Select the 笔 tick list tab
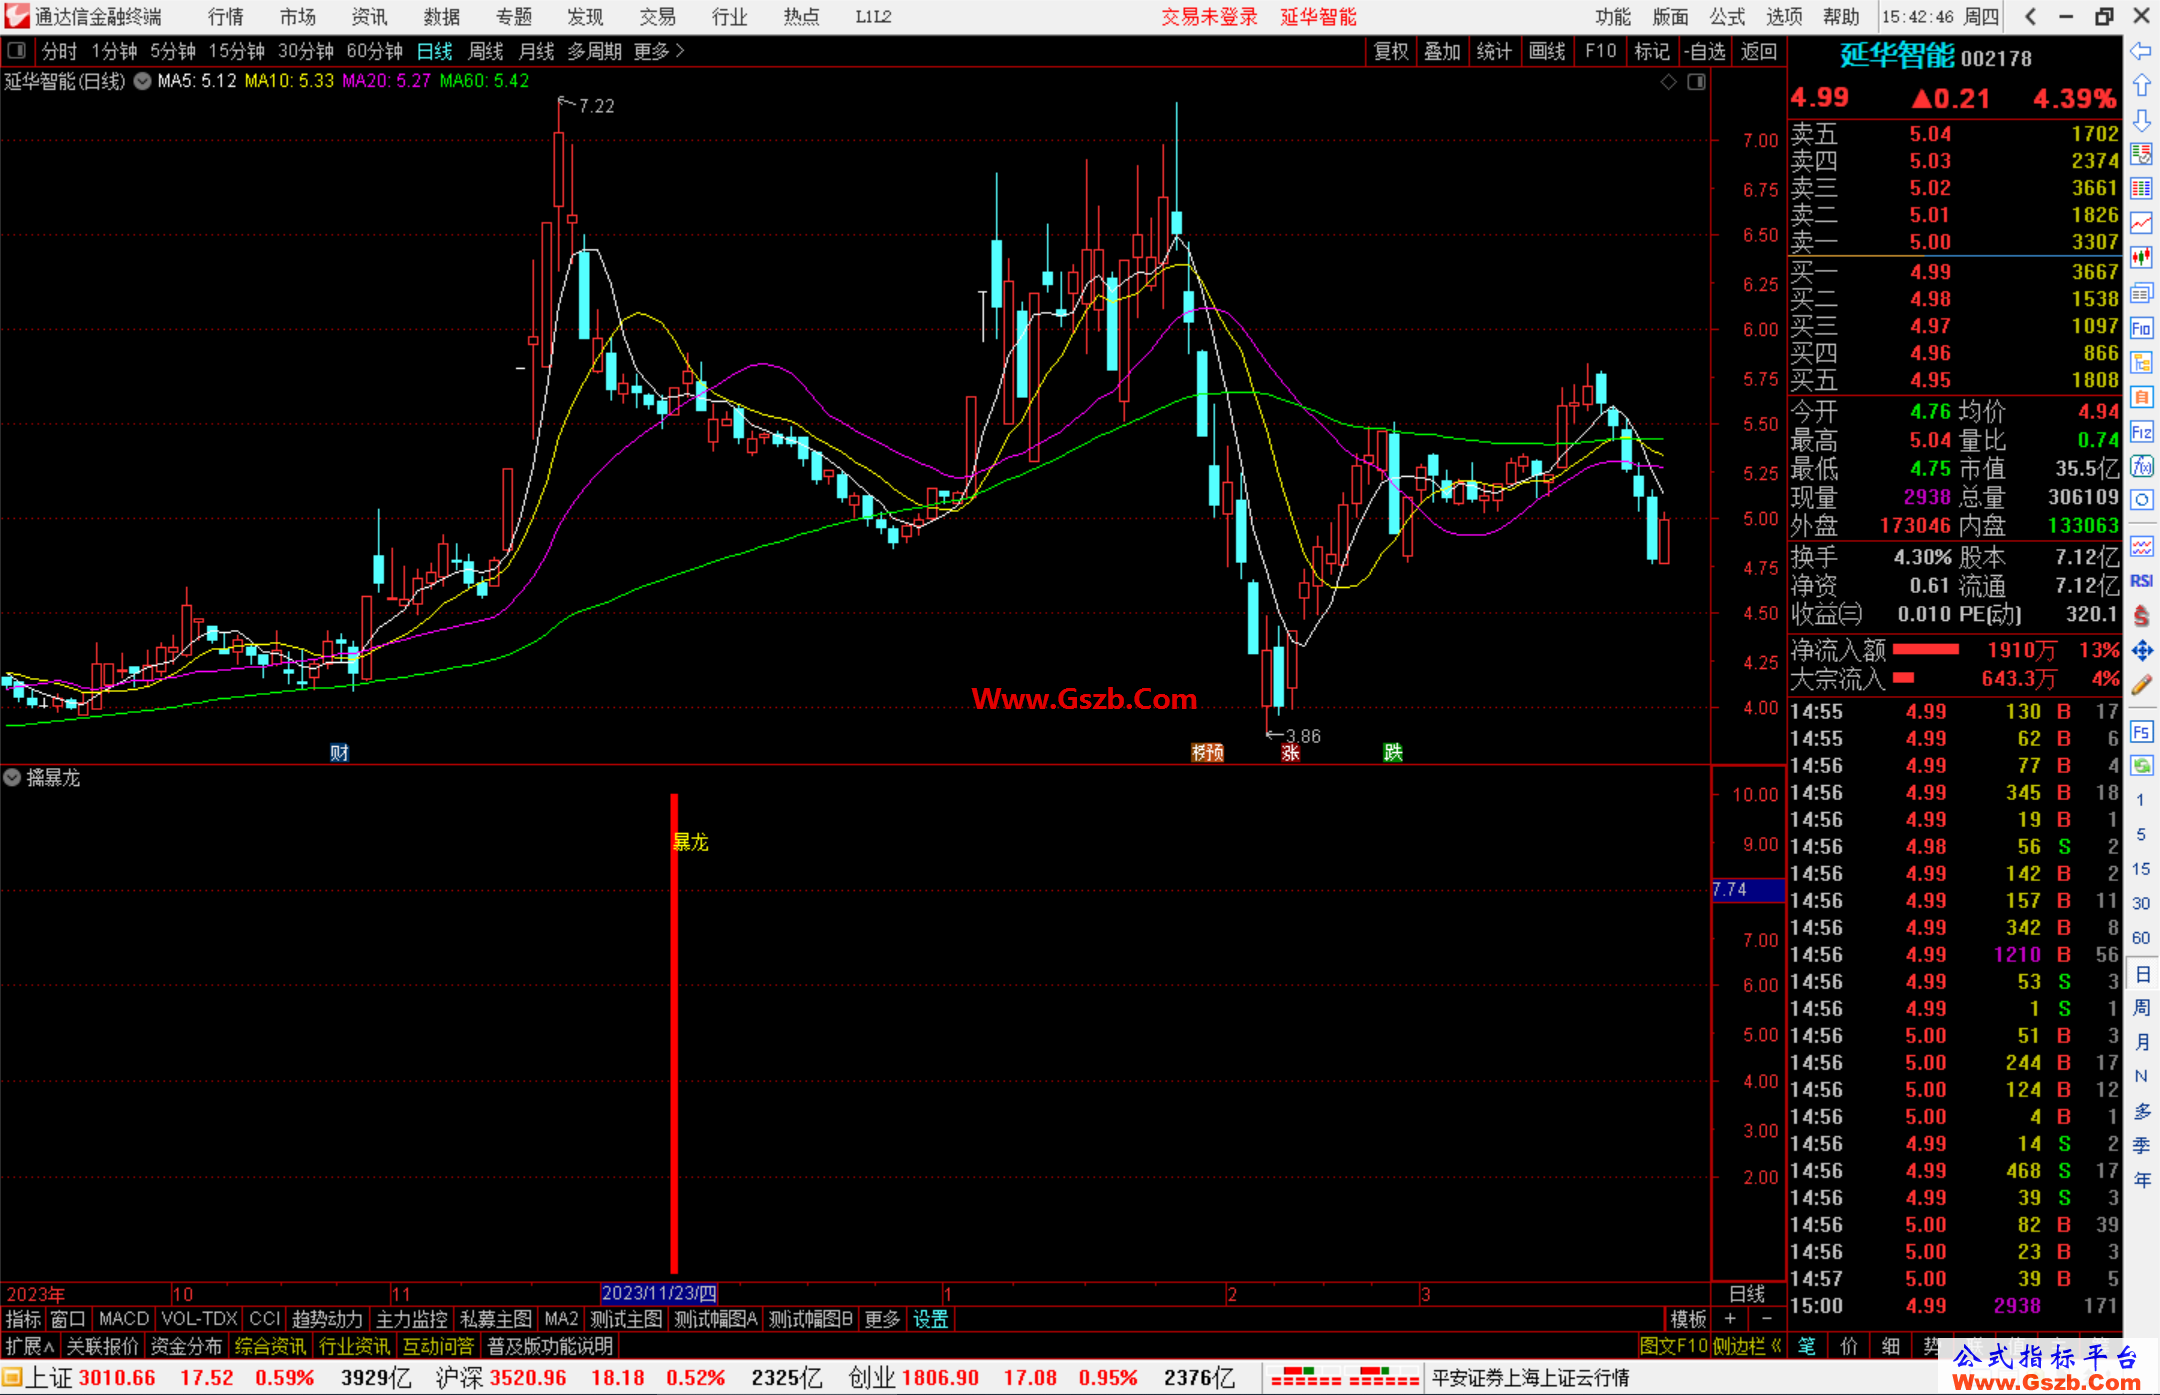Screen dimensions: 2160x1395 coord(1807,1346)
